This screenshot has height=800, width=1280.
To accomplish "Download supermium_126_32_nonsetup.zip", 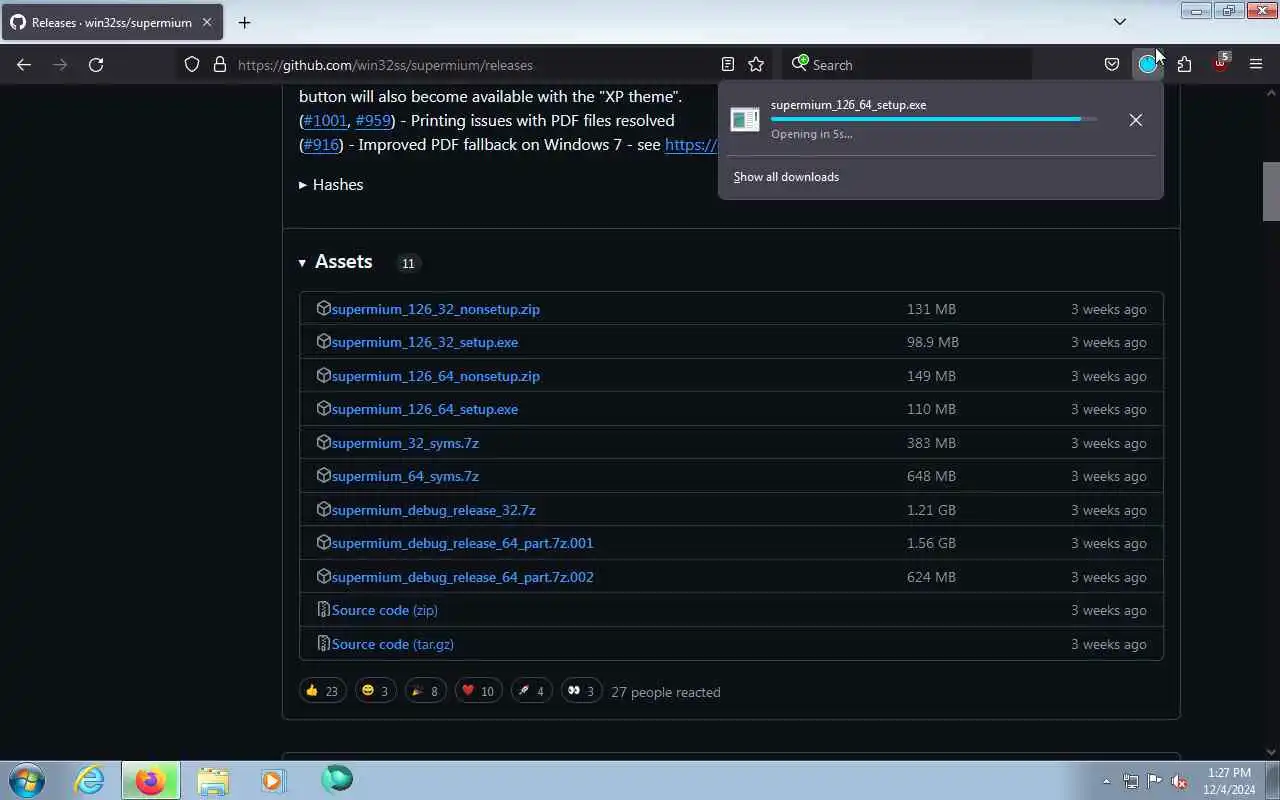I will tap(435, 309).
